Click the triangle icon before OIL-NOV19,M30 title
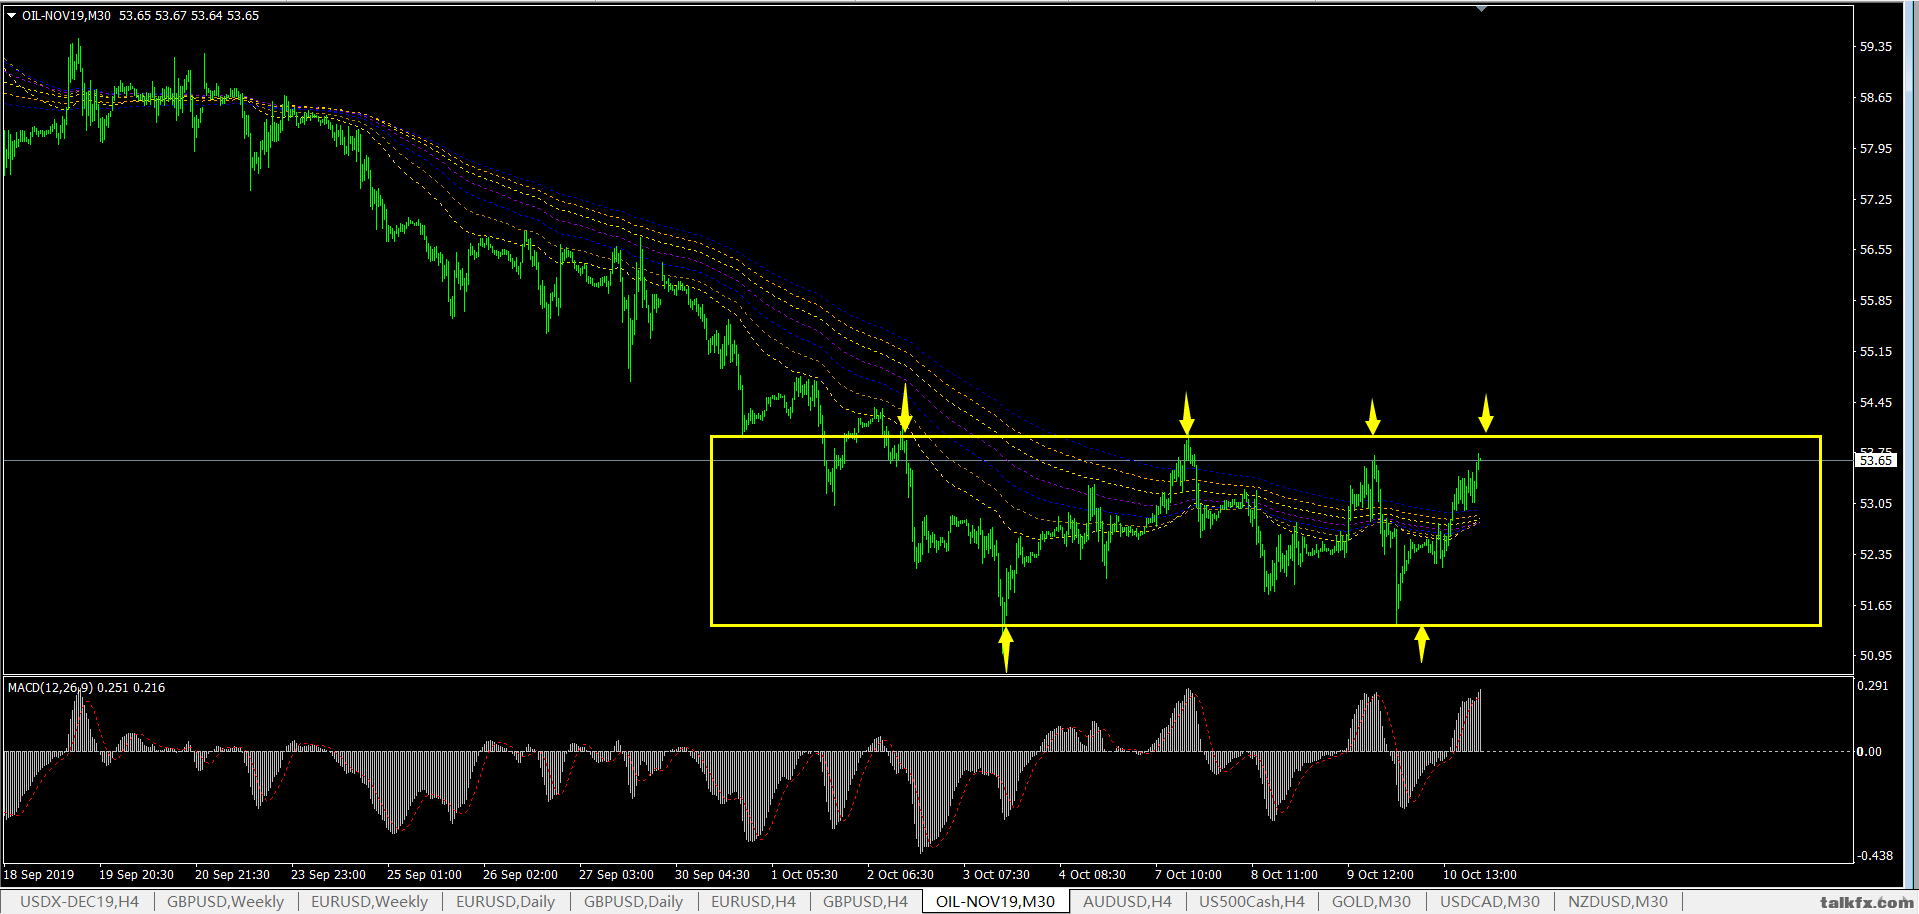Image resolution: width=1919 pixels, height=914 pixels. pos(12,16)
